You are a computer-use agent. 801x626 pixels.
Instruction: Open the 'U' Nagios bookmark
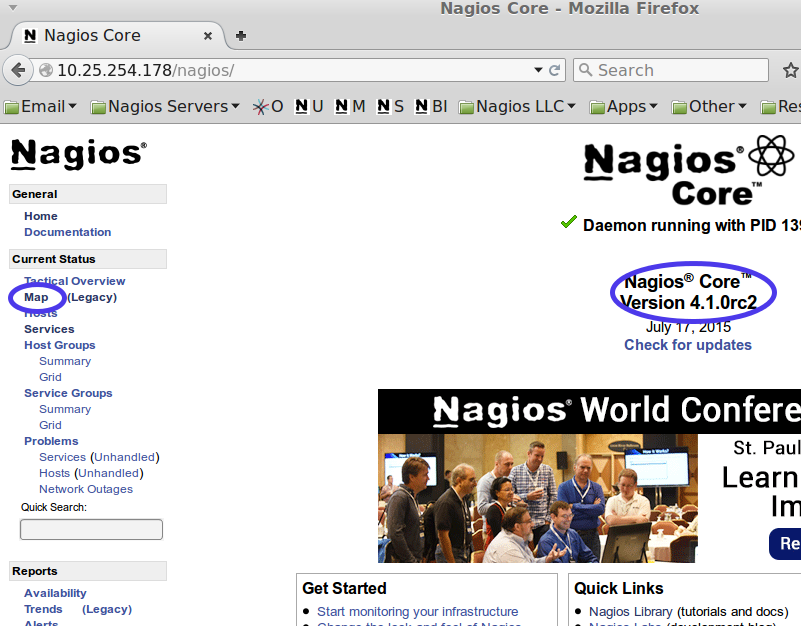pyautogui.click(x=309, y=106)
